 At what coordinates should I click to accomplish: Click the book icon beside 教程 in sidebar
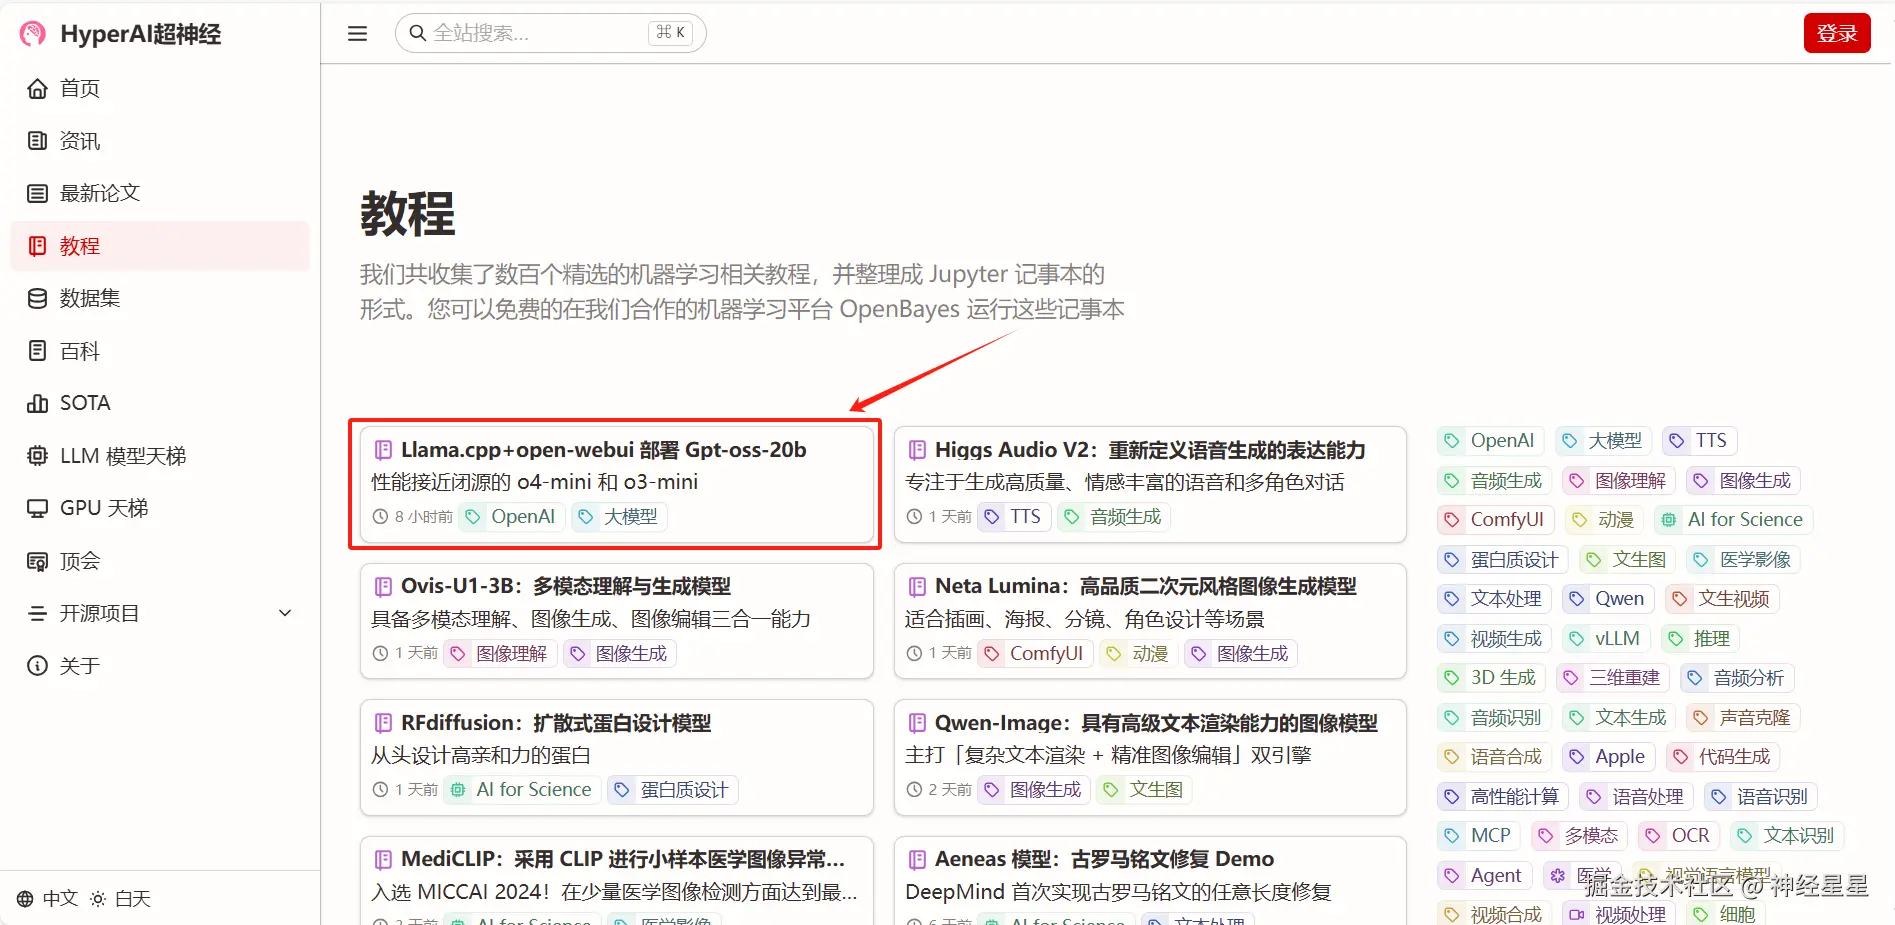(37, 246)
